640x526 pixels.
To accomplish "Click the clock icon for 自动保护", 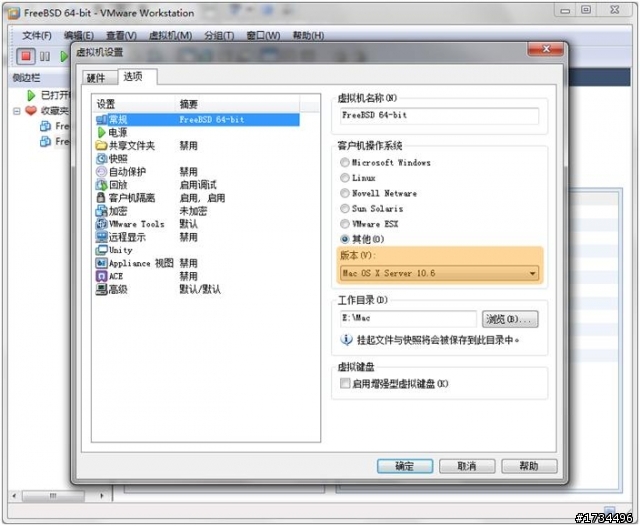I will click(101, 172).
